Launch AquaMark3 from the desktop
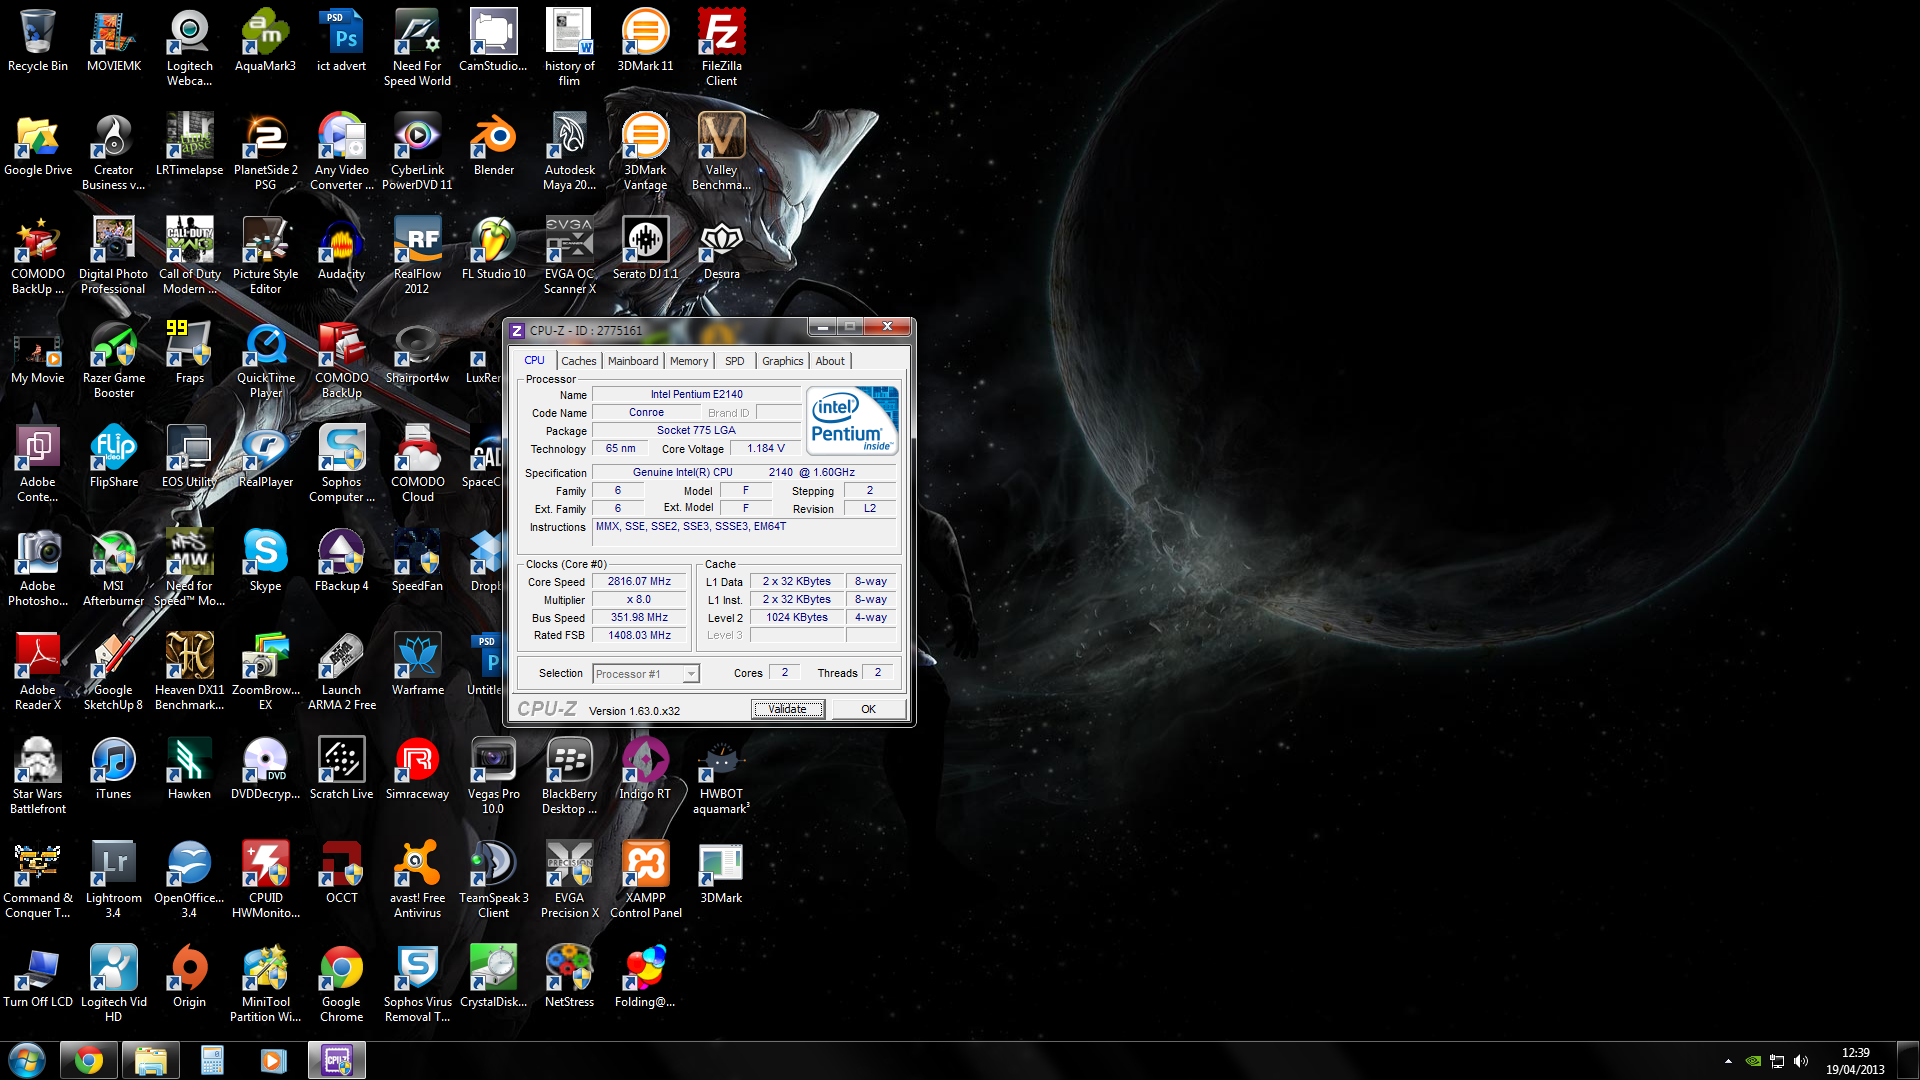 click(x=265, y=40)
